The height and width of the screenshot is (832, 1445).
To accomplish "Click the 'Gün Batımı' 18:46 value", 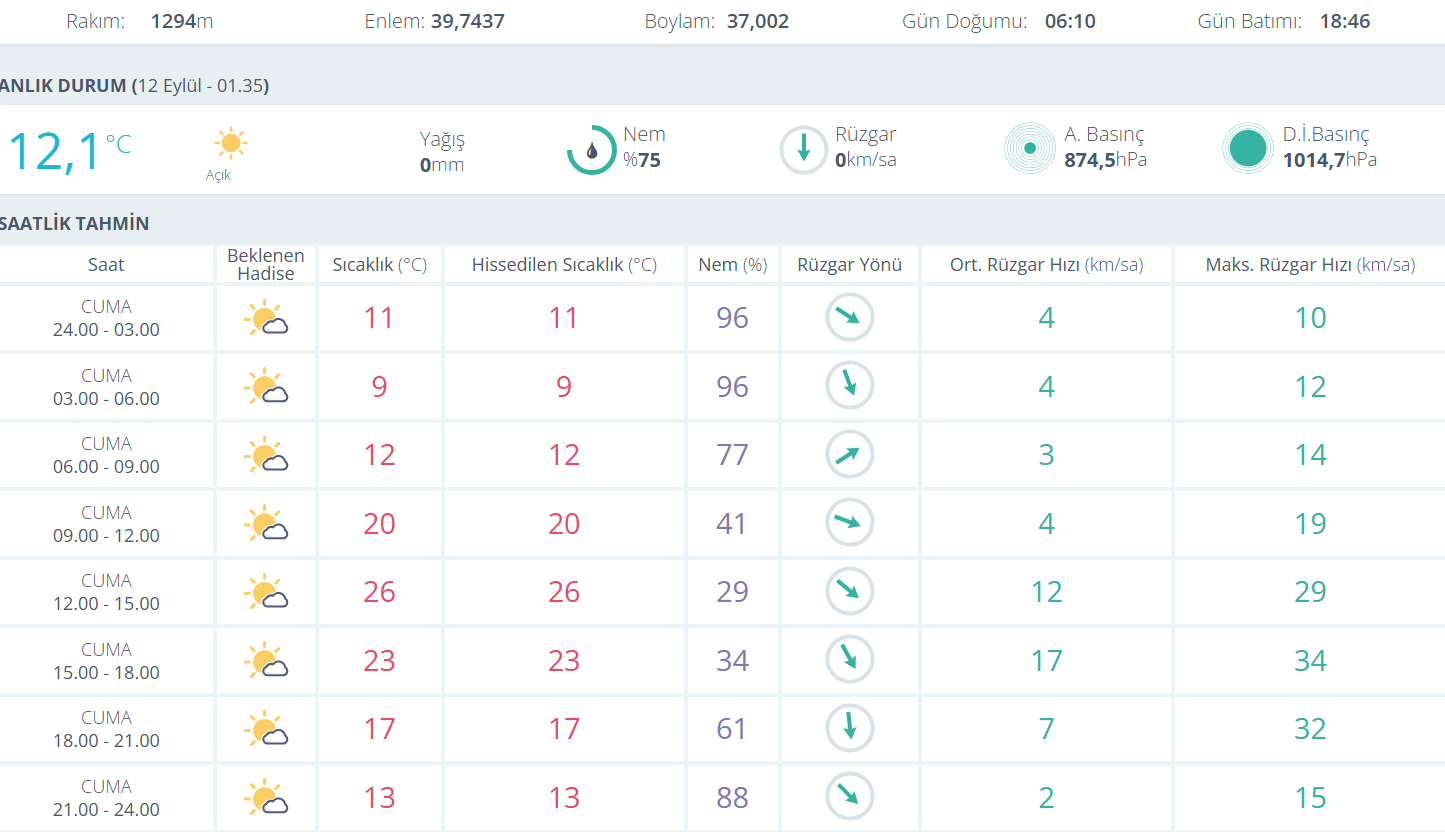I will click(1344, 21).
